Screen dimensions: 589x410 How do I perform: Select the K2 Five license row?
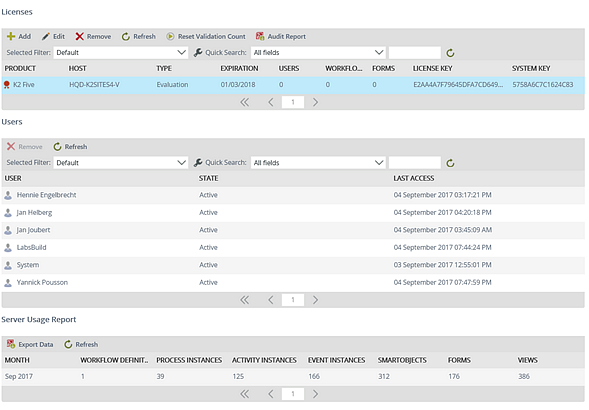click(x=293, y=85)
